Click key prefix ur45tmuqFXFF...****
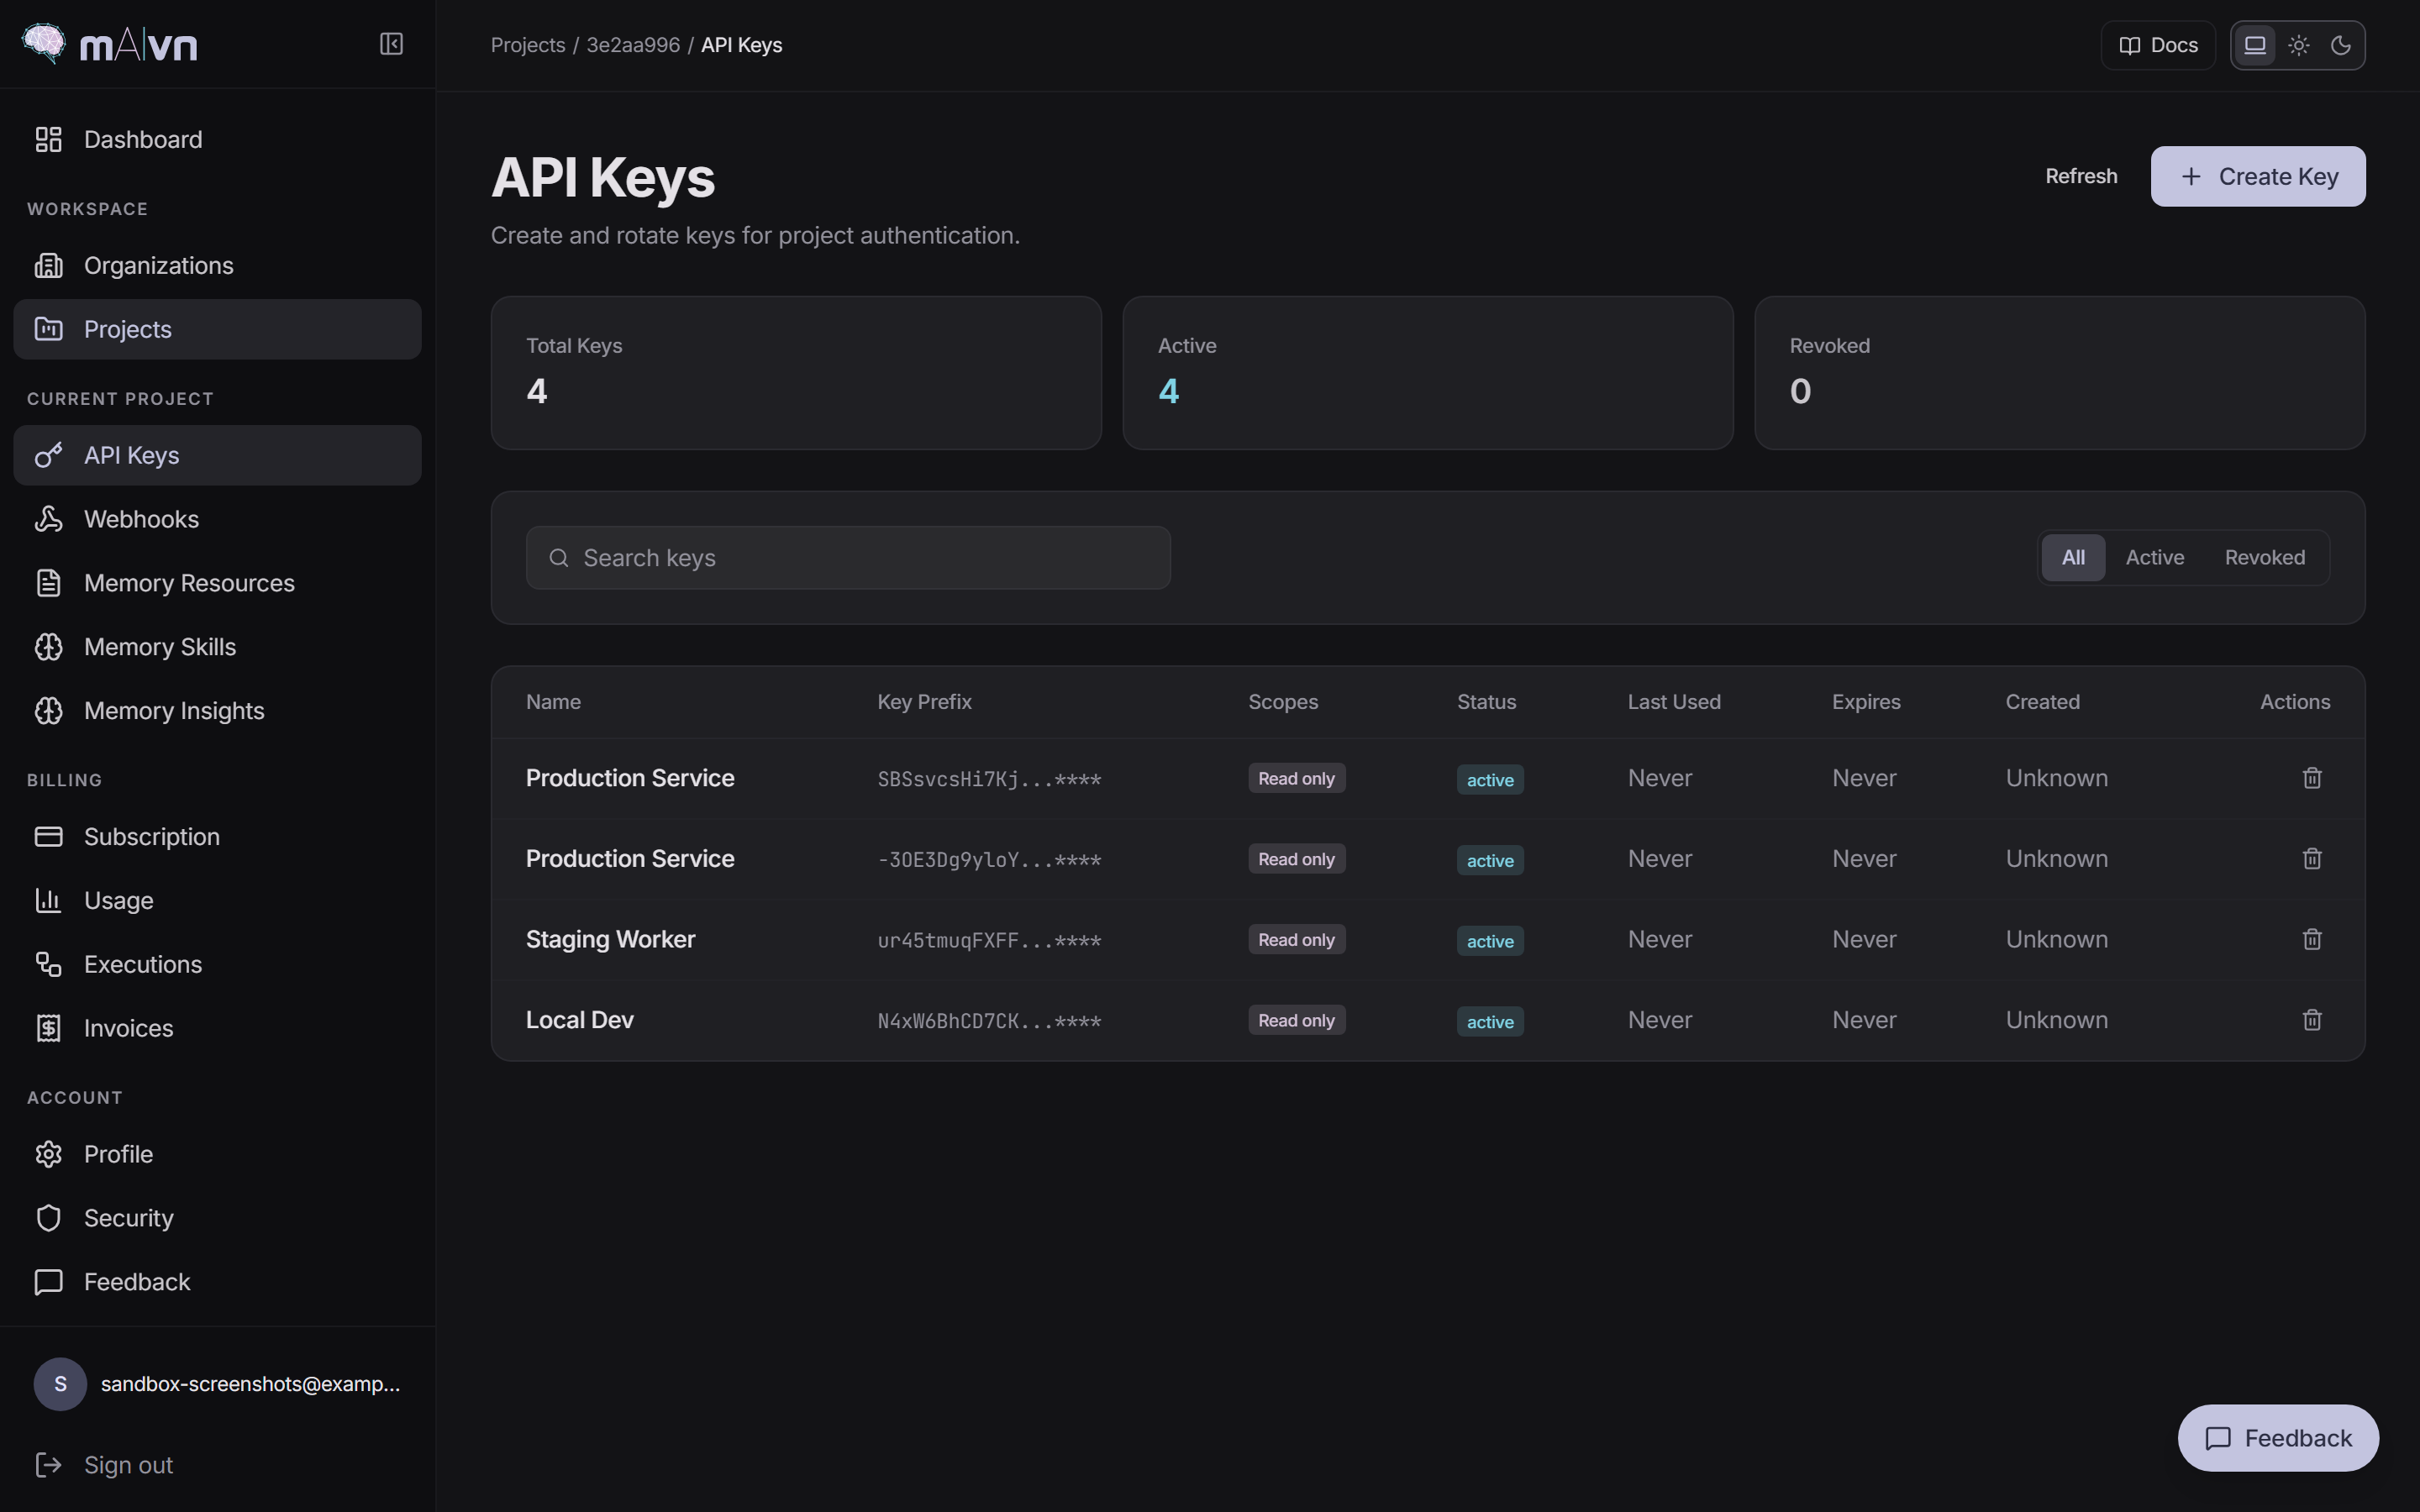This screenshot has height=1512, width=2420. (x=989, y=940)
